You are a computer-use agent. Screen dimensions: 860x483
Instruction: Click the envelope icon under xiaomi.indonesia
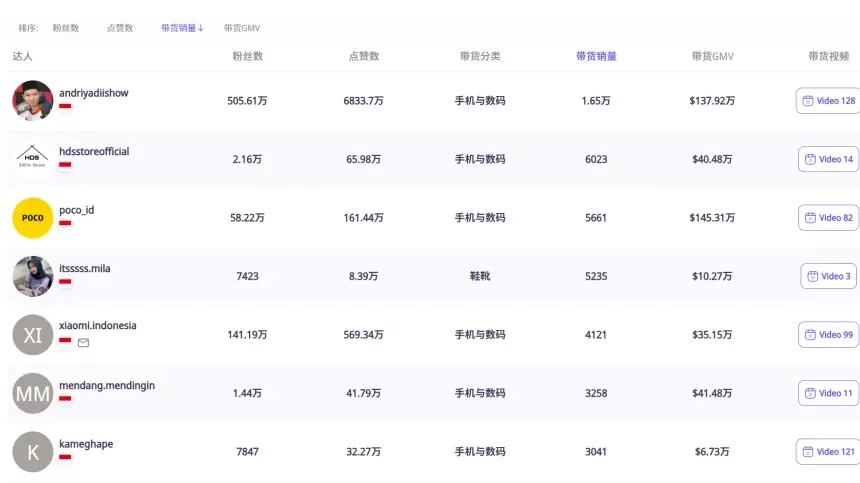point(83,343)
